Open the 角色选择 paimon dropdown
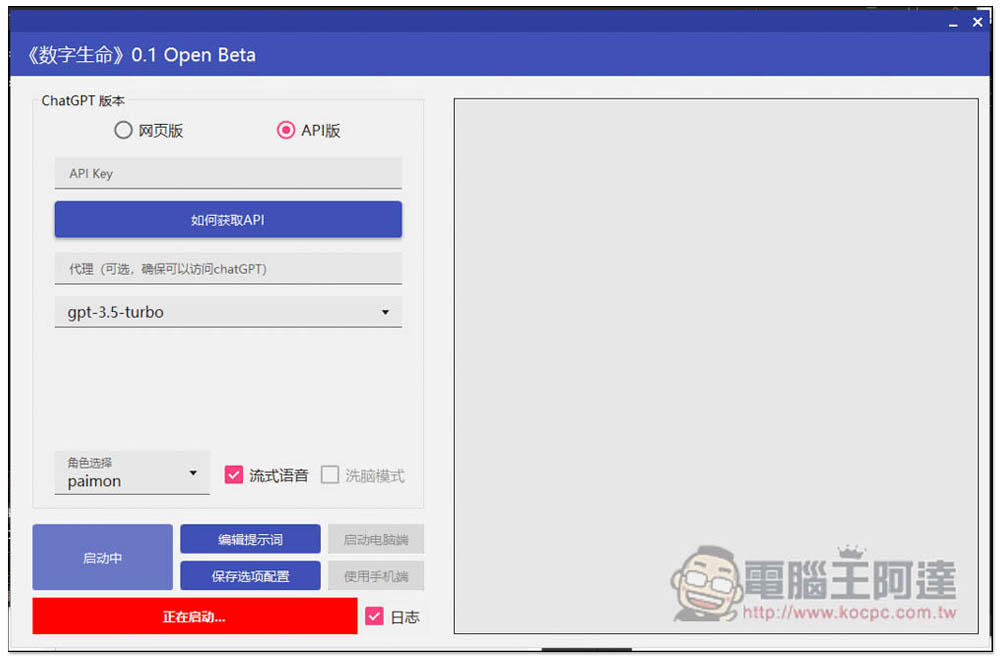 pyautogui.click(x=132, y=473)
